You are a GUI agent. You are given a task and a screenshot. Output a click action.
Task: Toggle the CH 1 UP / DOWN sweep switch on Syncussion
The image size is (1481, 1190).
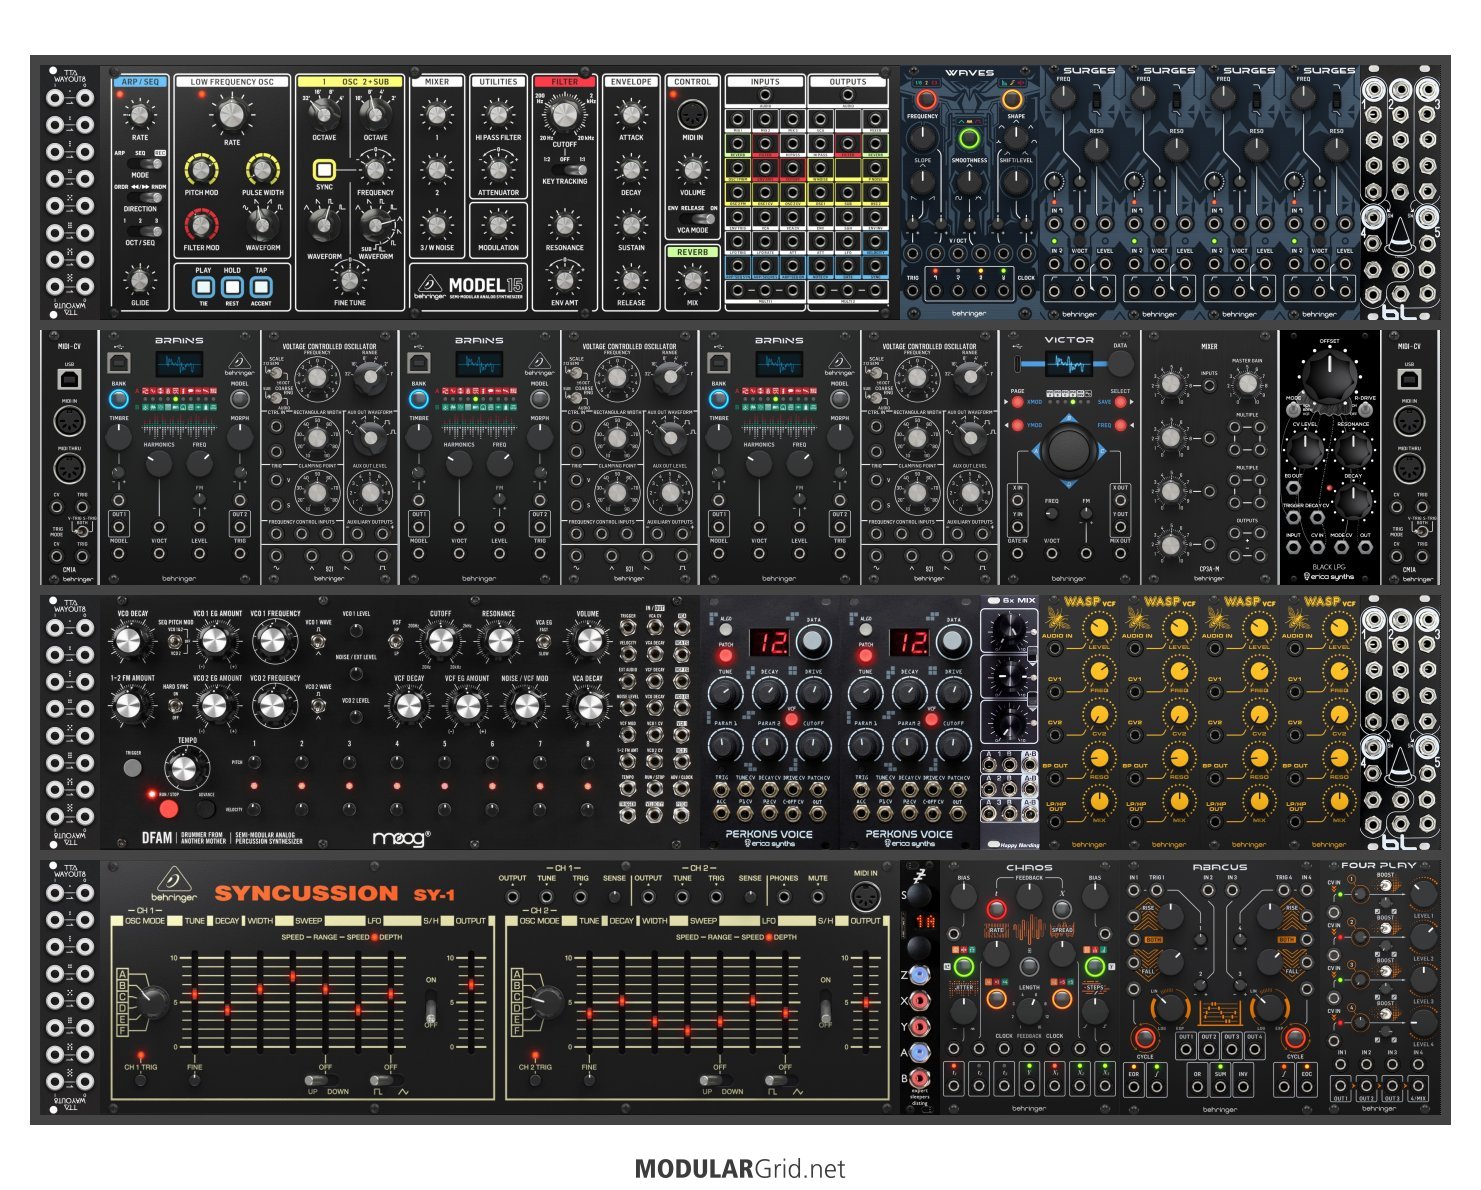click(x=322, y=1080)
